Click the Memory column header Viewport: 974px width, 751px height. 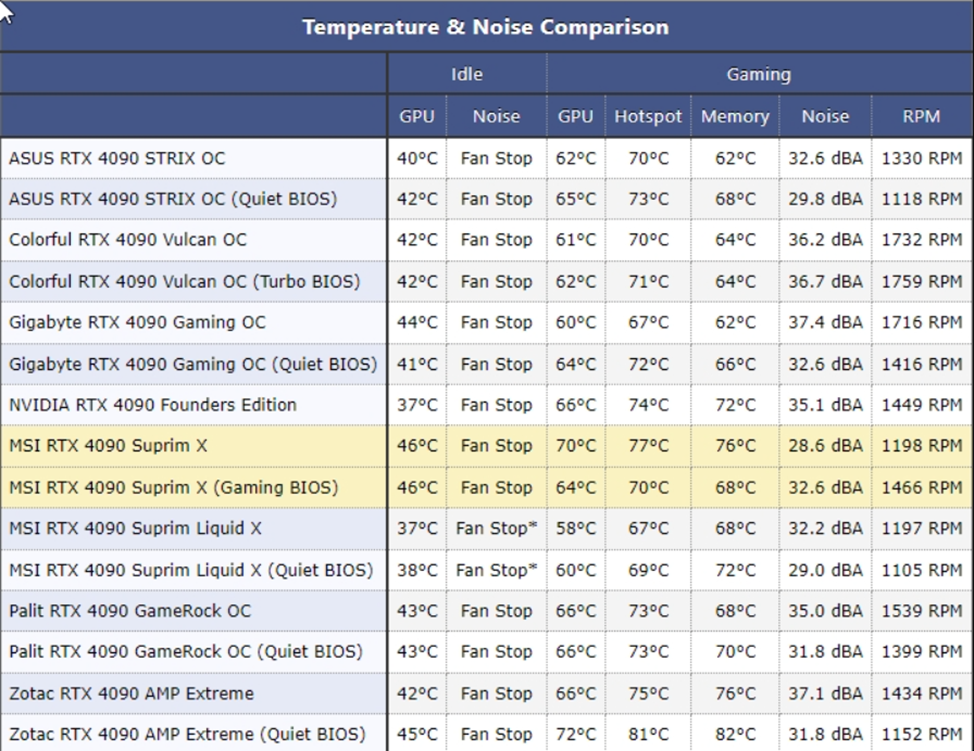pyautogui.click(x=735, y=116)
